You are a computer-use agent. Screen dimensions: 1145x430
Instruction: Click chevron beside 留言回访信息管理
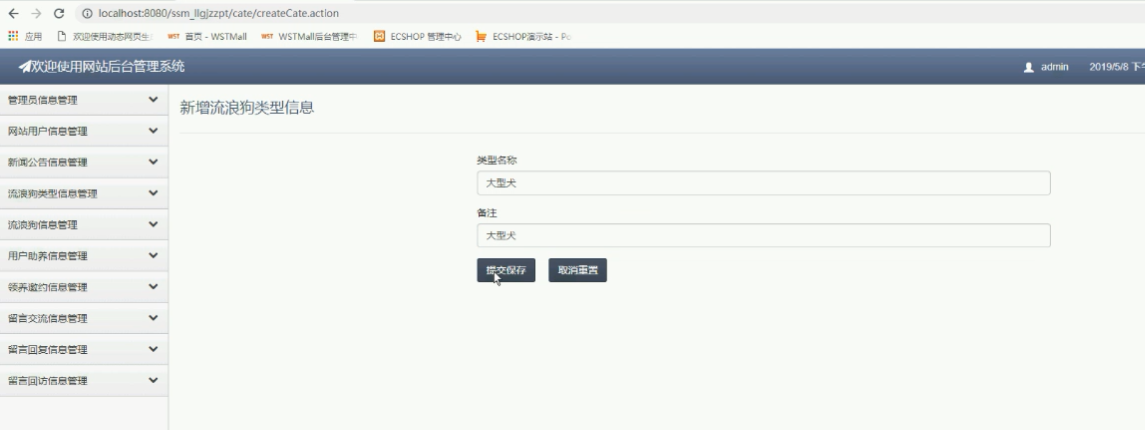coord(153,380)
